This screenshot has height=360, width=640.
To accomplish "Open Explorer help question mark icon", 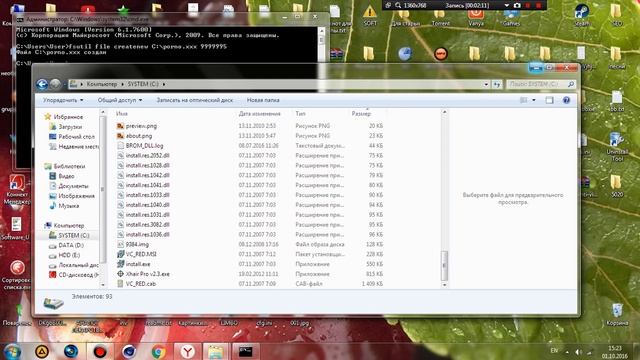I will pyautogui.click(x=566, y=100).
